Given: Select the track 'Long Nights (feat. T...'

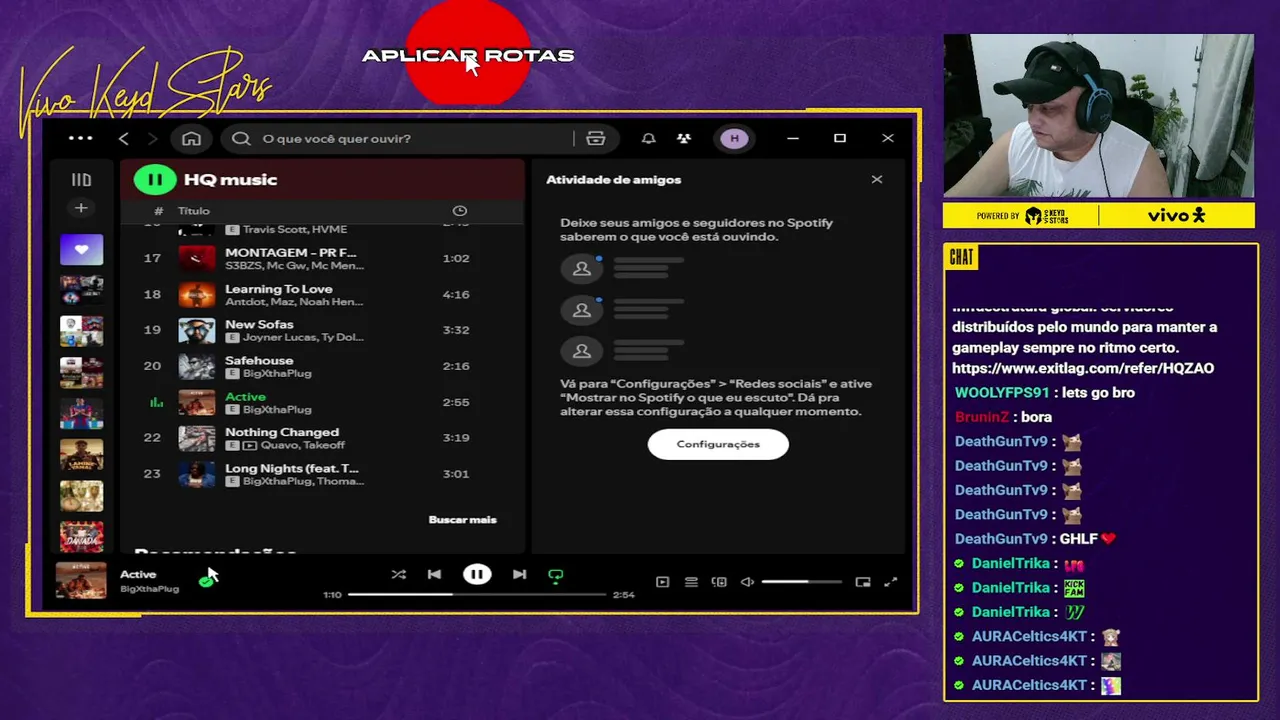Looking at the screenshot, I should click(x=322, y=474).
